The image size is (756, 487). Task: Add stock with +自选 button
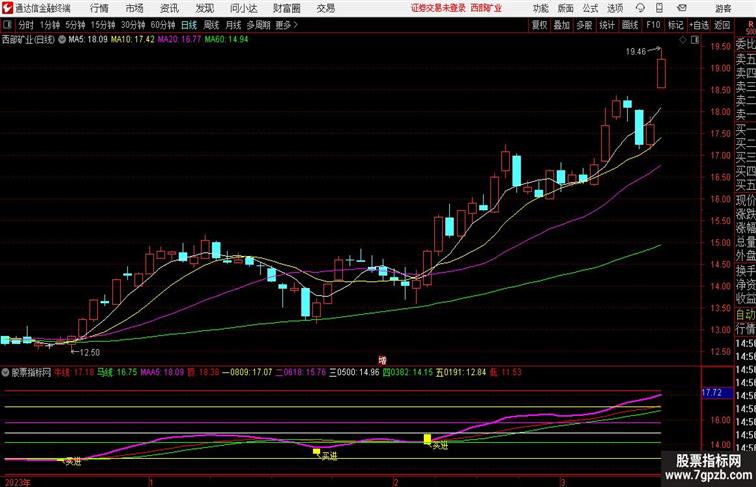click(699, 25)
